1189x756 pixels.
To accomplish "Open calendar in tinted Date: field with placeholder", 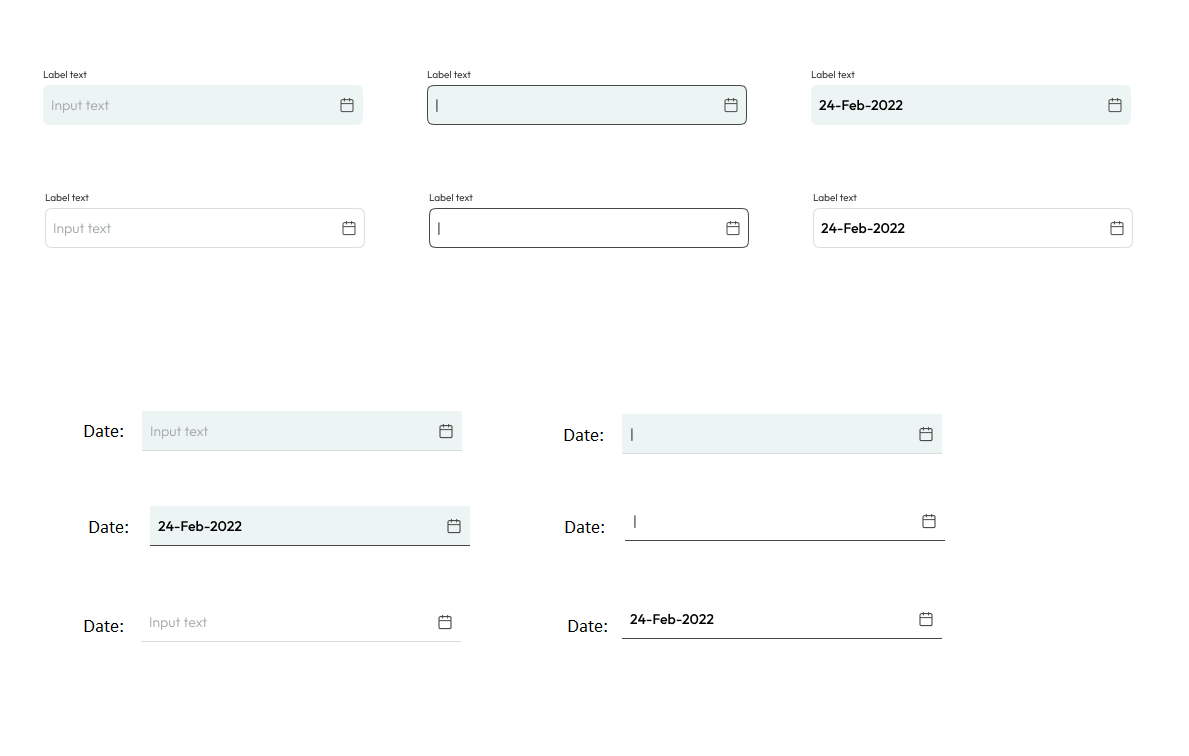I will (x=446, y=431).
